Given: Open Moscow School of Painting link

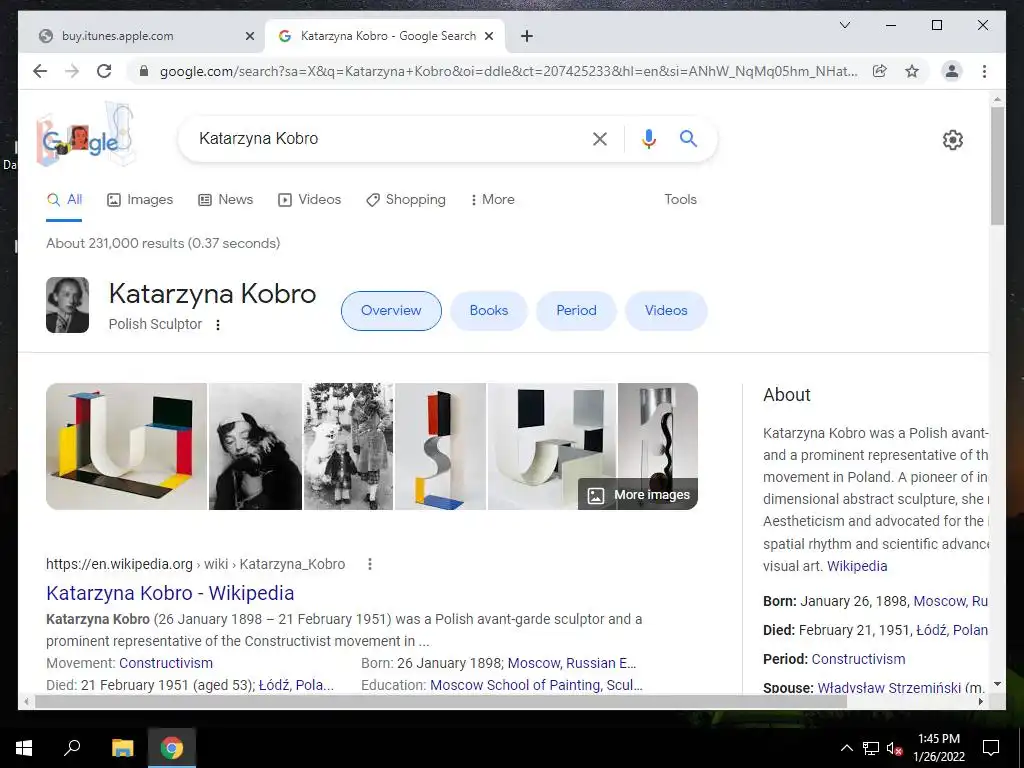Looking at the screenshot, I should 536,685.
